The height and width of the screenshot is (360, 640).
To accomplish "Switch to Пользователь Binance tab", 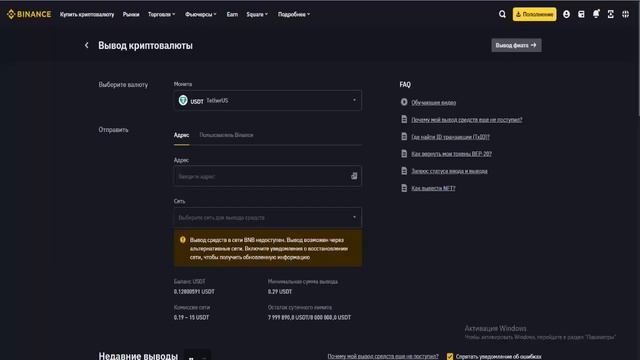I will [226, 135].
